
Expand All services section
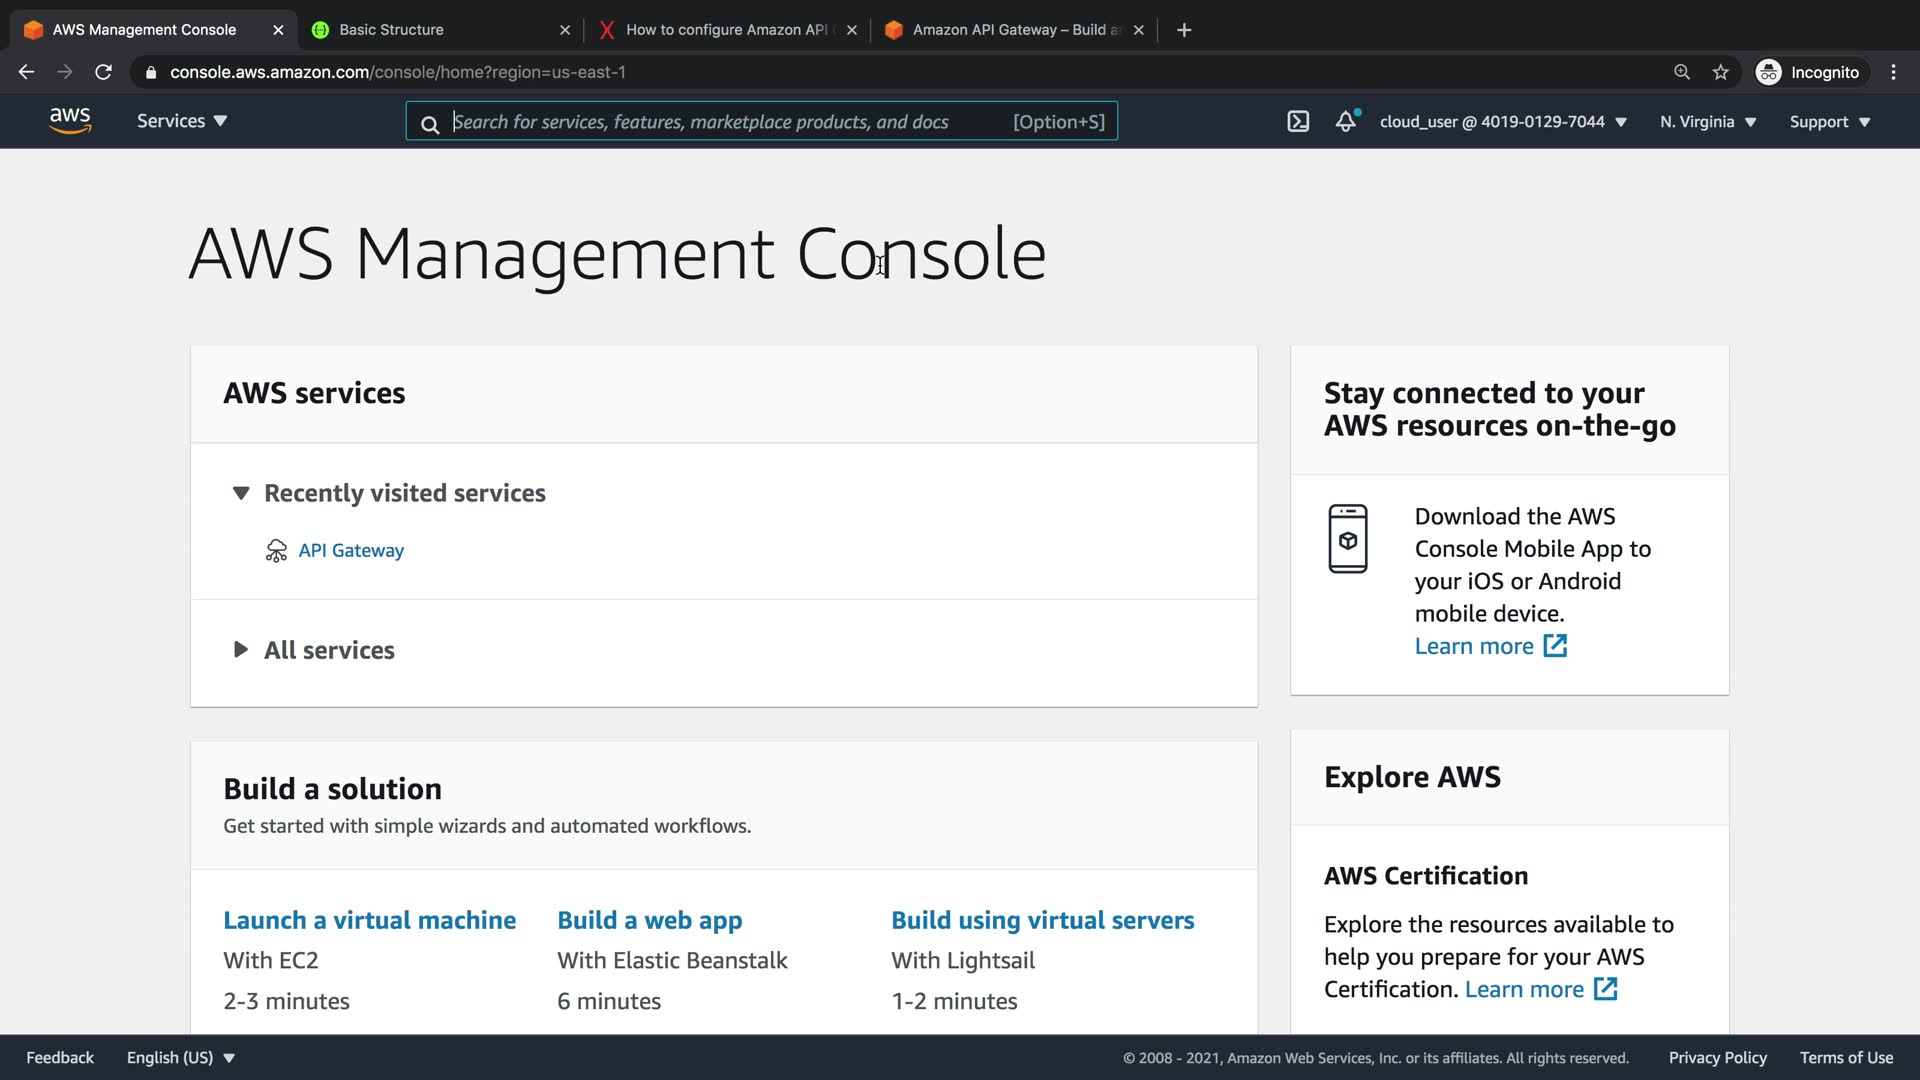click(x=241, y=650)
